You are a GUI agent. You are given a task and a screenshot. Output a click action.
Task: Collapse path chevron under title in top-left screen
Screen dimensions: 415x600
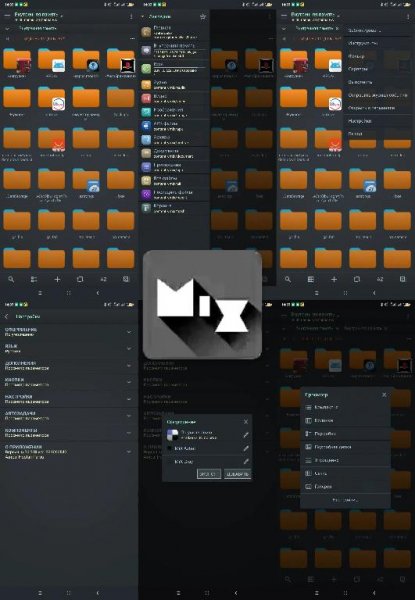(7, 28)
